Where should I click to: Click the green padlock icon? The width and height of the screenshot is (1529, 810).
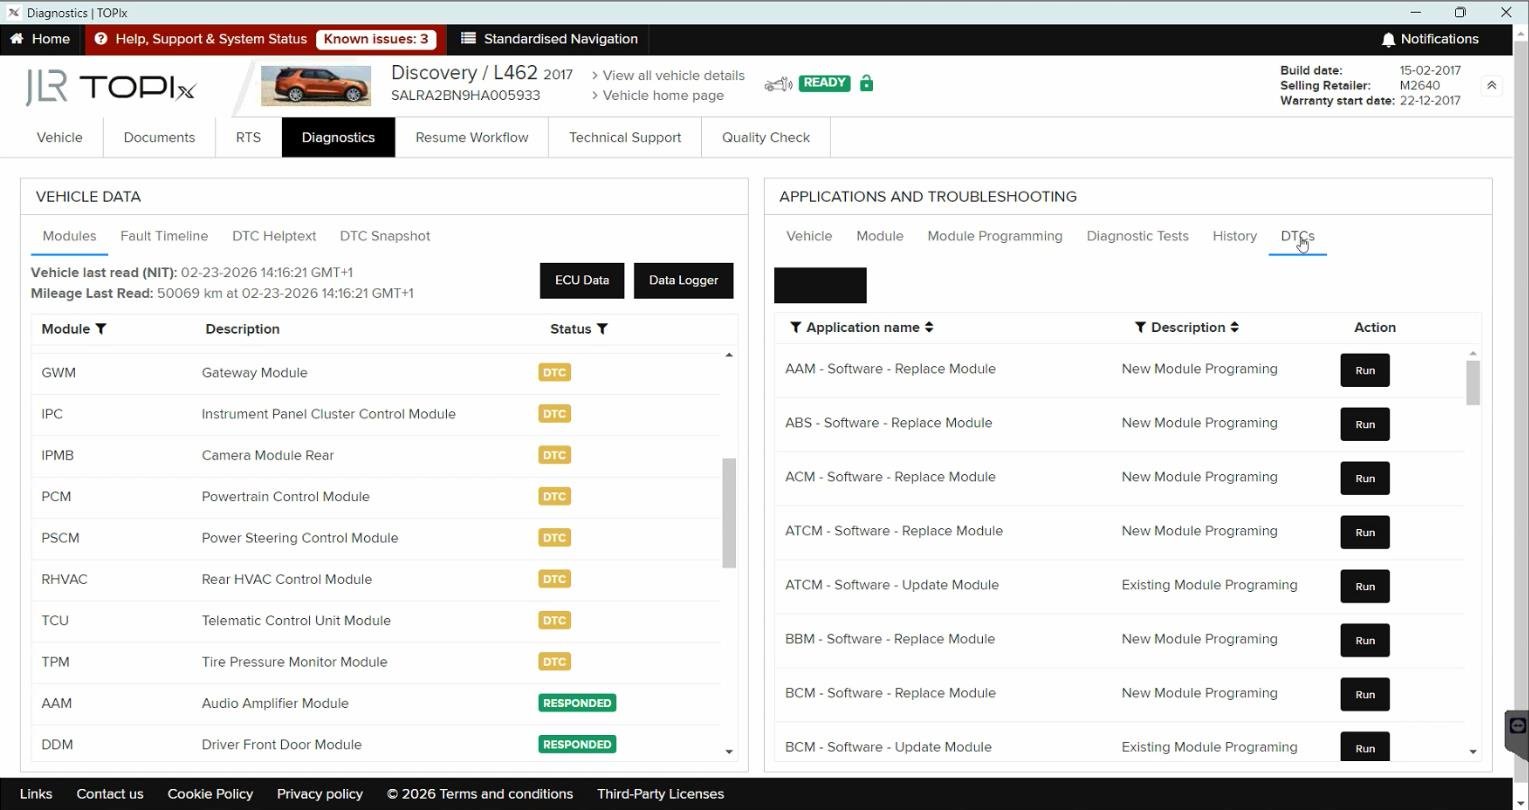[x=866, y=83]
